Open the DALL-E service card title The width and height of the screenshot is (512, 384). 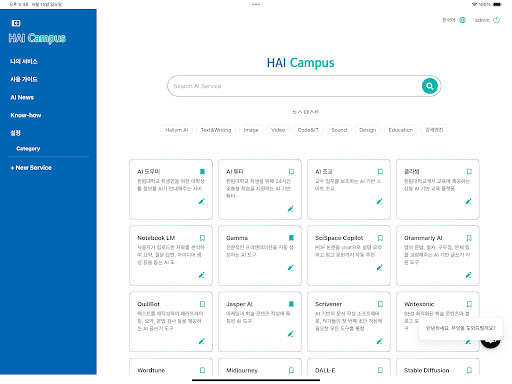pyautogui.click(x=325, y=370)
